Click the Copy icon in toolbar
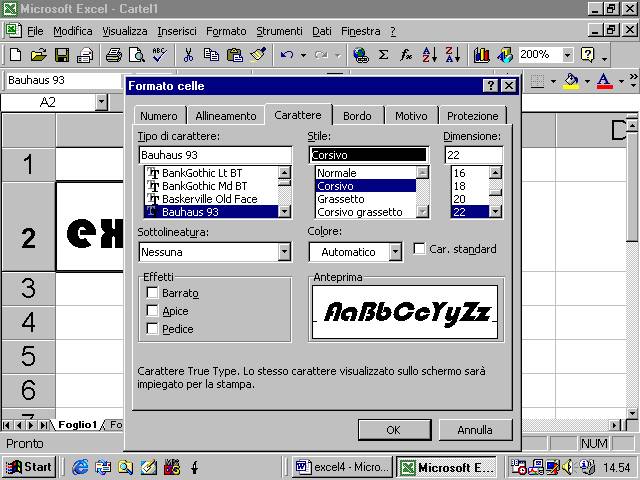 pyautogui.click(x=211, y=55)
